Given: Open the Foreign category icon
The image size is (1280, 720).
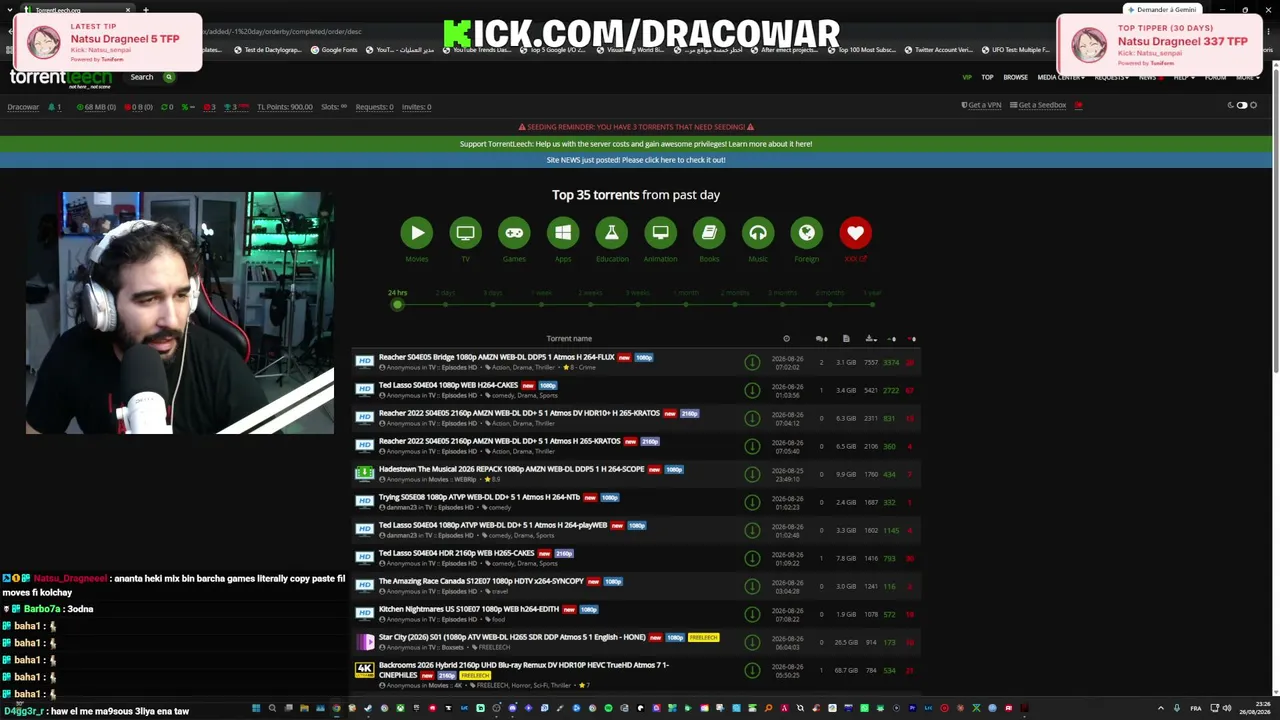Looking at the screenshot, I should pos(806,233).
